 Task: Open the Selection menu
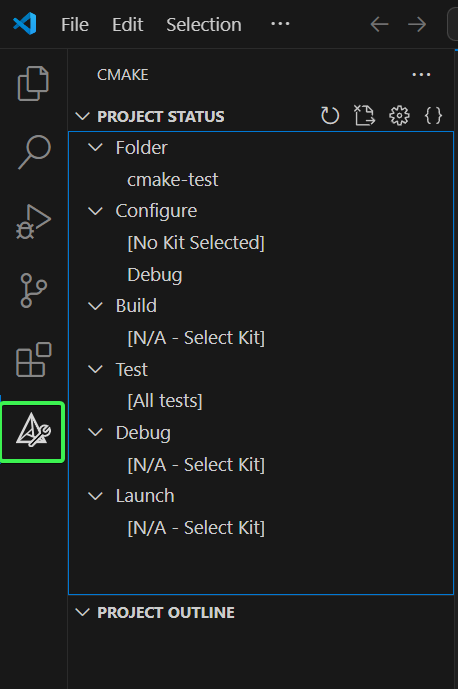click(204, 25)
